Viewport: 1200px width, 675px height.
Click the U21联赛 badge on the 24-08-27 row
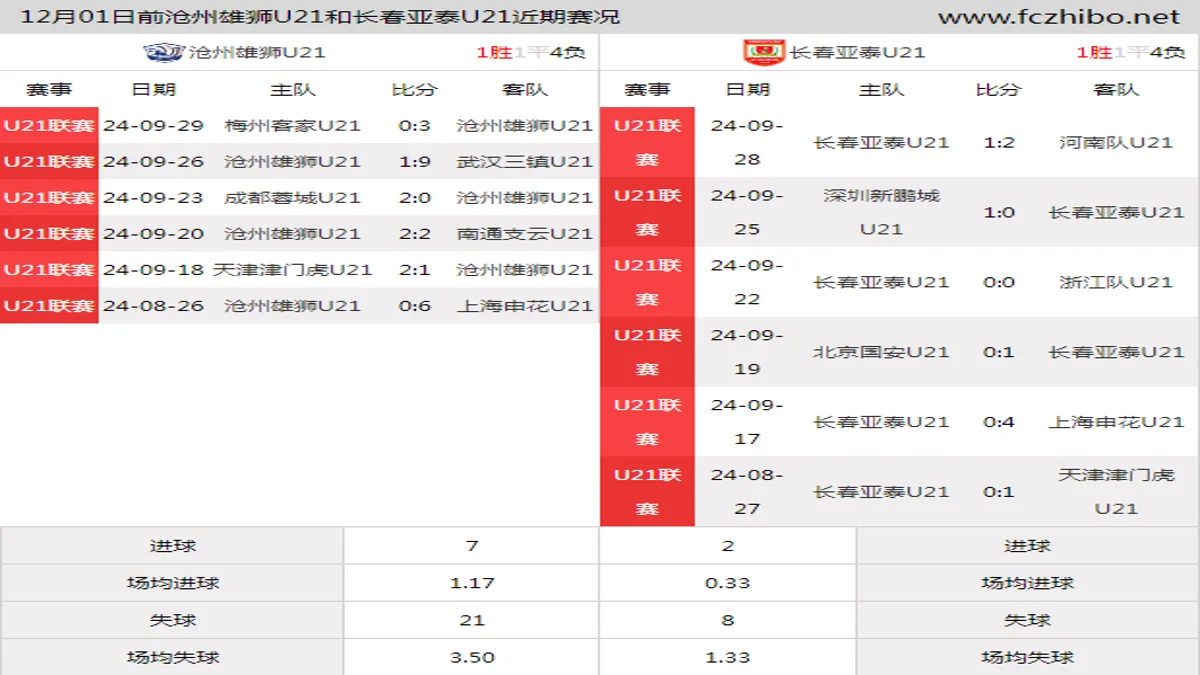coord(647,491)
